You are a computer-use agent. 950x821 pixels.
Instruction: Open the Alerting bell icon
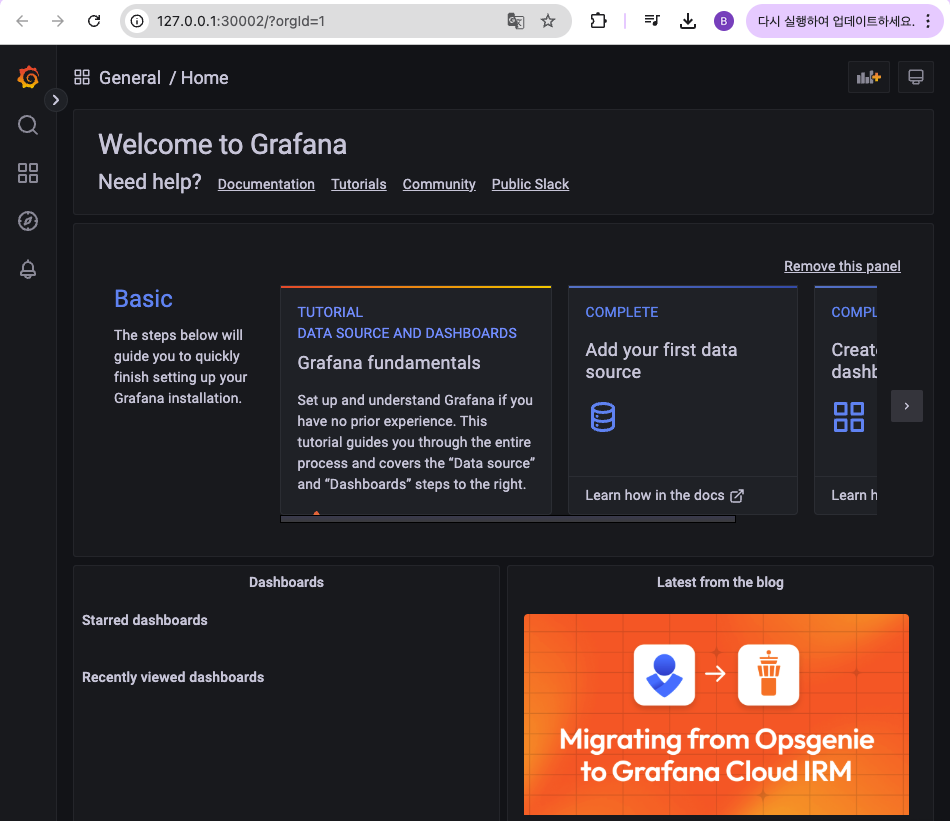pos(28,269)
